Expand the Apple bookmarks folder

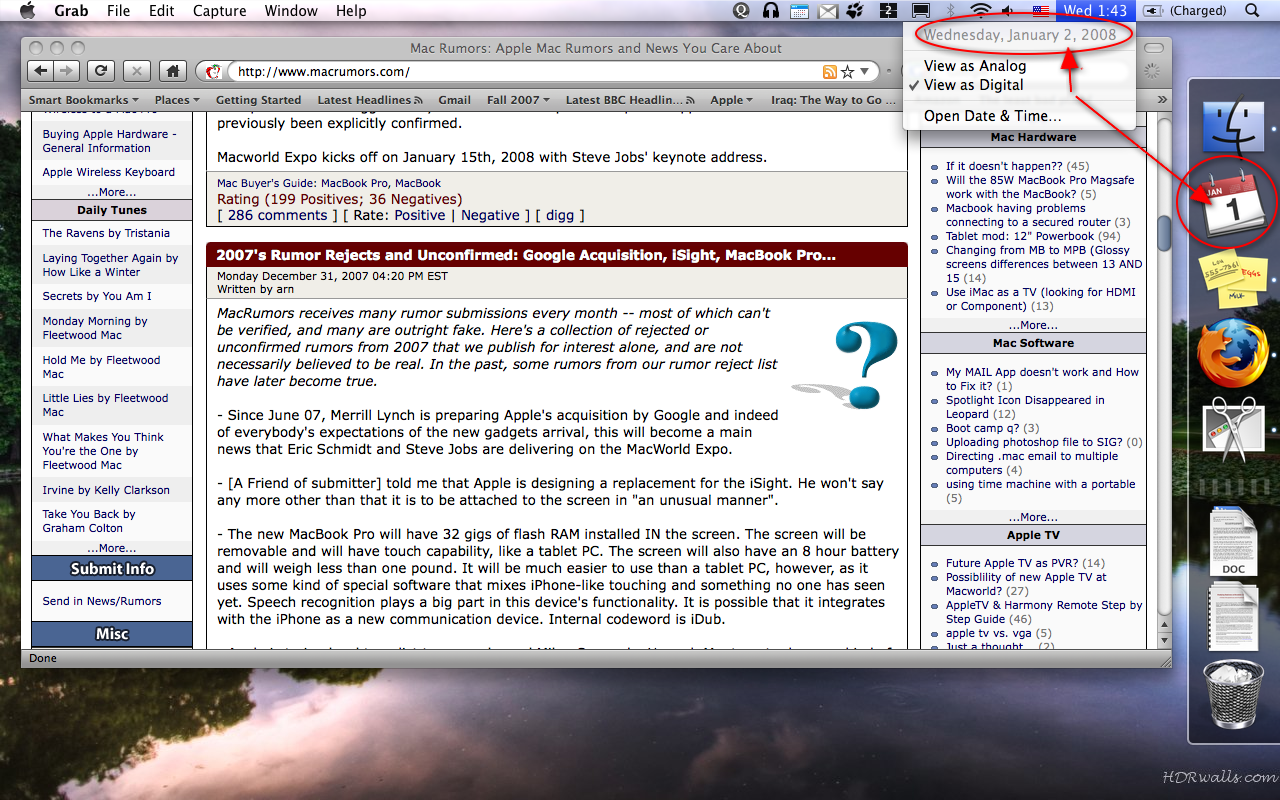[x=732, y=100]
